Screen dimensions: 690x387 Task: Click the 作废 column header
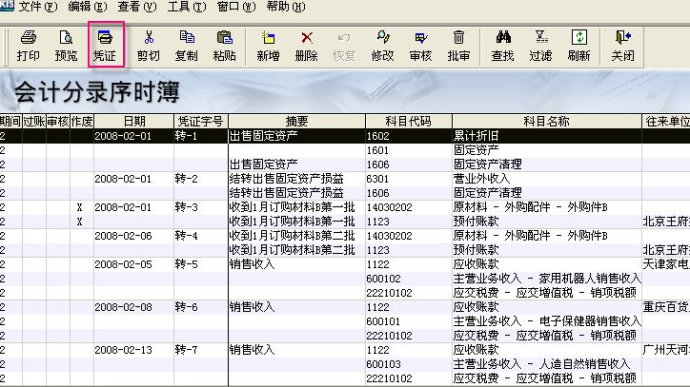pyautogui.click(x=82, y=122)
